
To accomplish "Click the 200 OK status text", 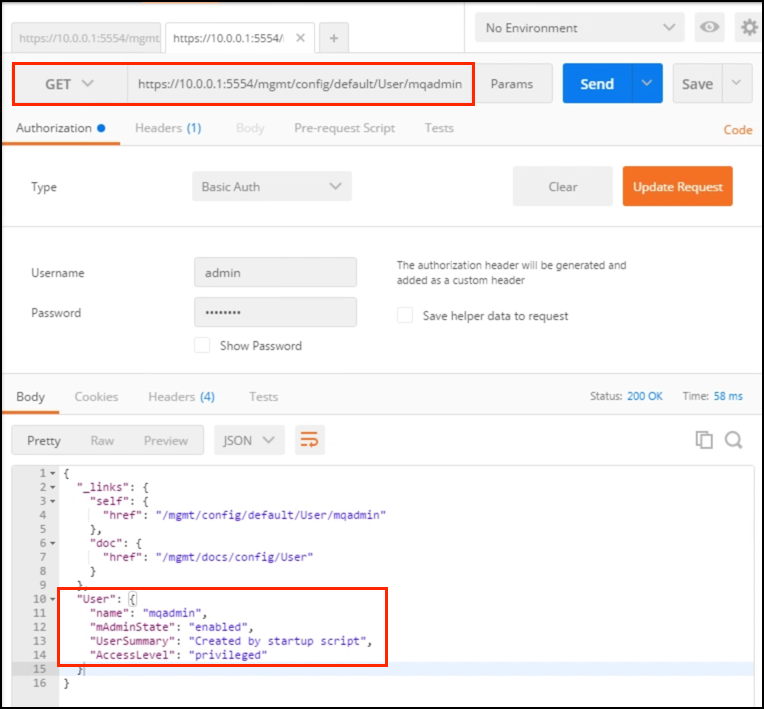I will pos(645,396).
